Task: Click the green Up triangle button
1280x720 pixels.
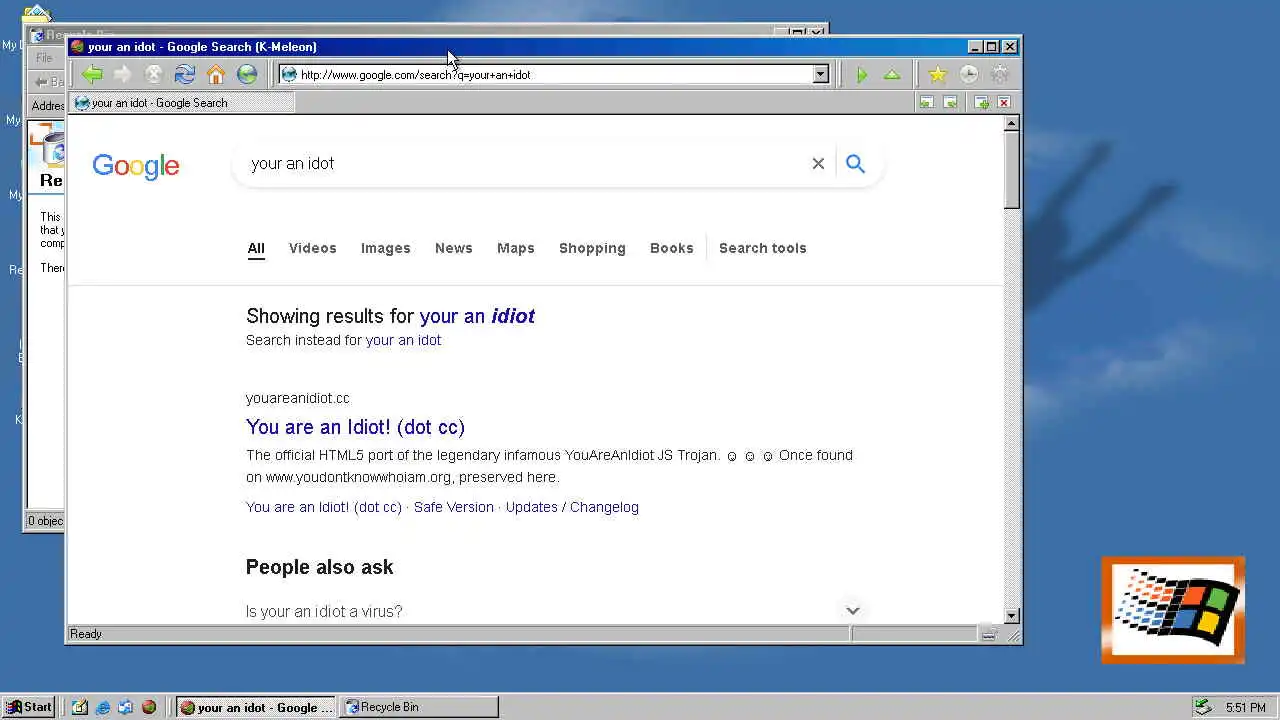Action: point(892,74)
